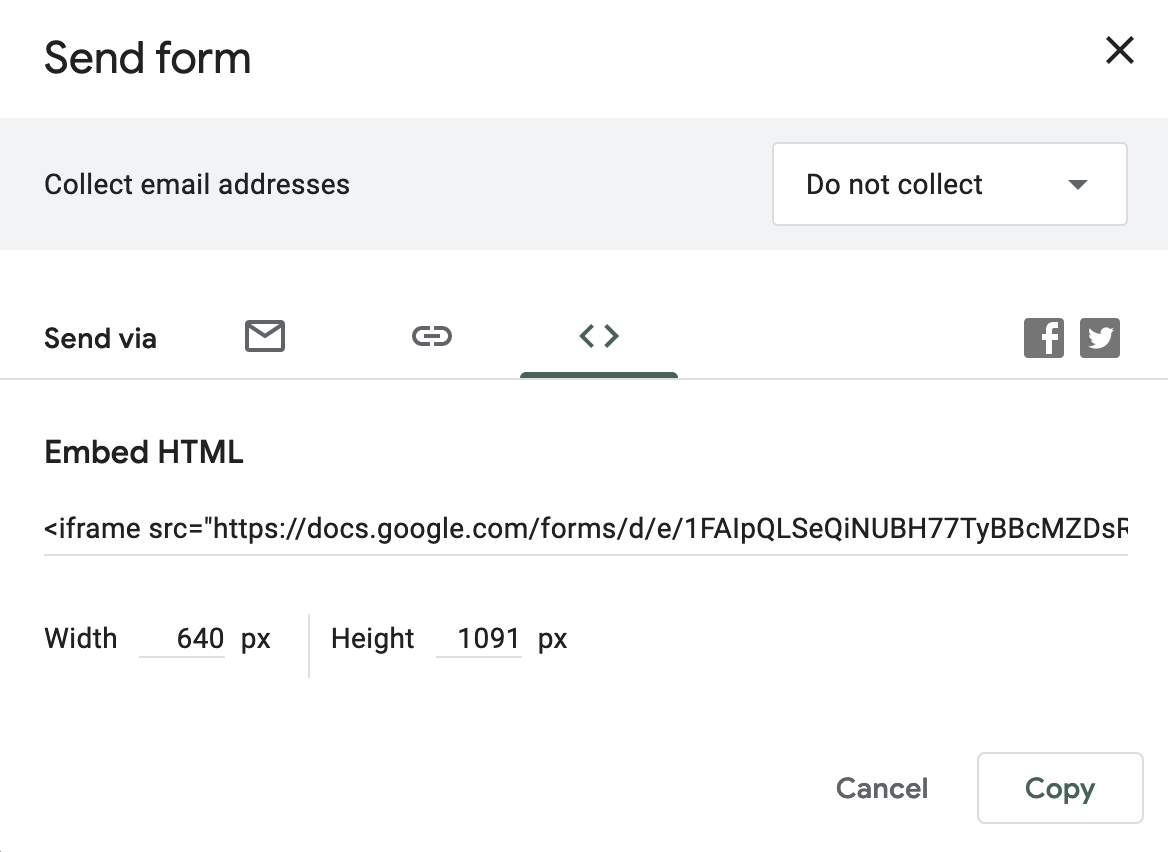Click the Embed HTML heading
The width and height of the screenshot is (1168, 852).
click(143, 452)
